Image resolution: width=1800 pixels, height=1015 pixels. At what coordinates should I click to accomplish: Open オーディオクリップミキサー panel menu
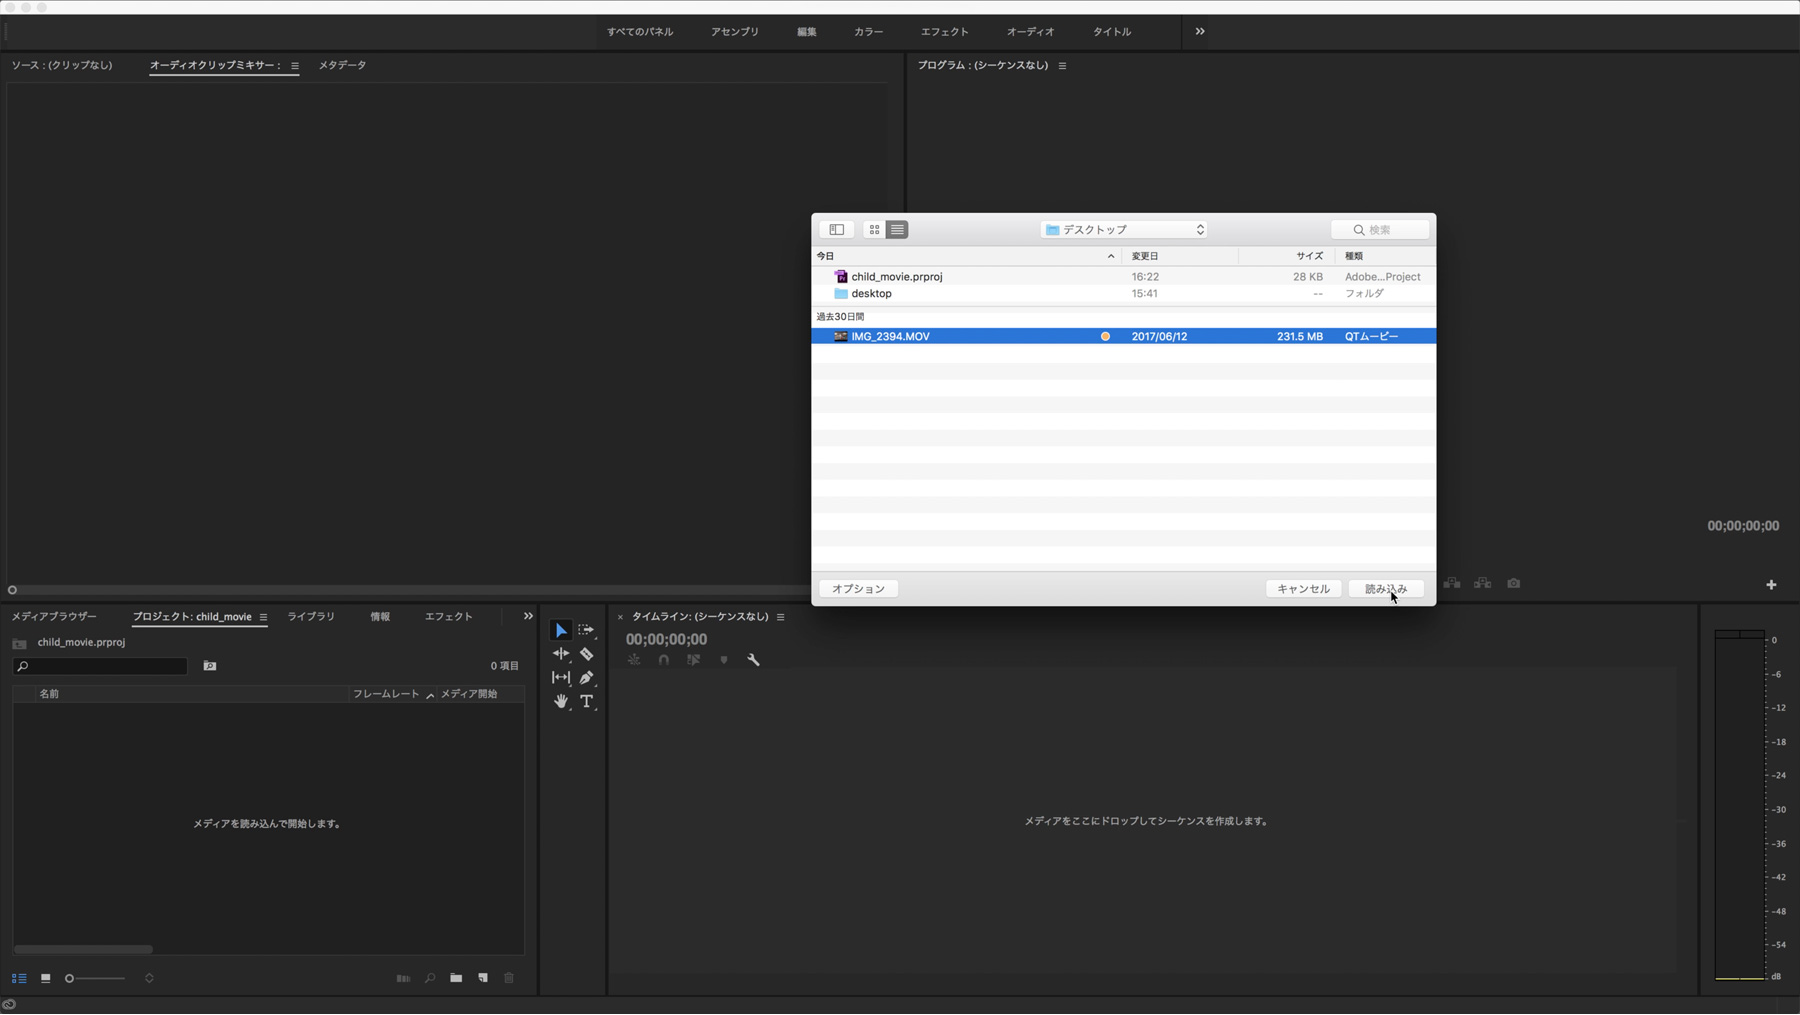(x=295, y=66)
